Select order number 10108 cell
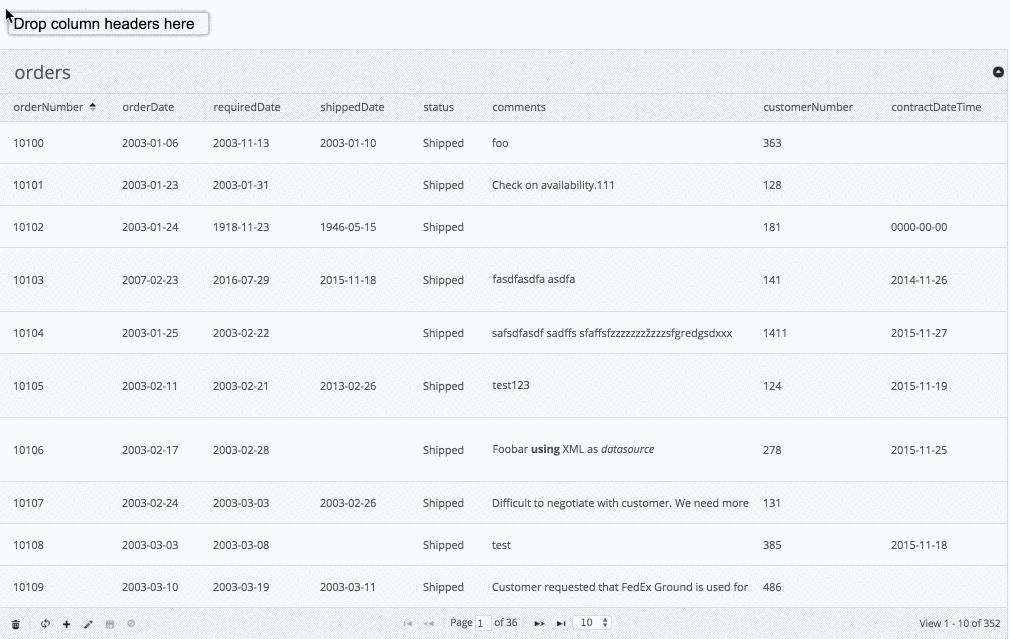Viewport: 1010px width, 639px height. 28,545
